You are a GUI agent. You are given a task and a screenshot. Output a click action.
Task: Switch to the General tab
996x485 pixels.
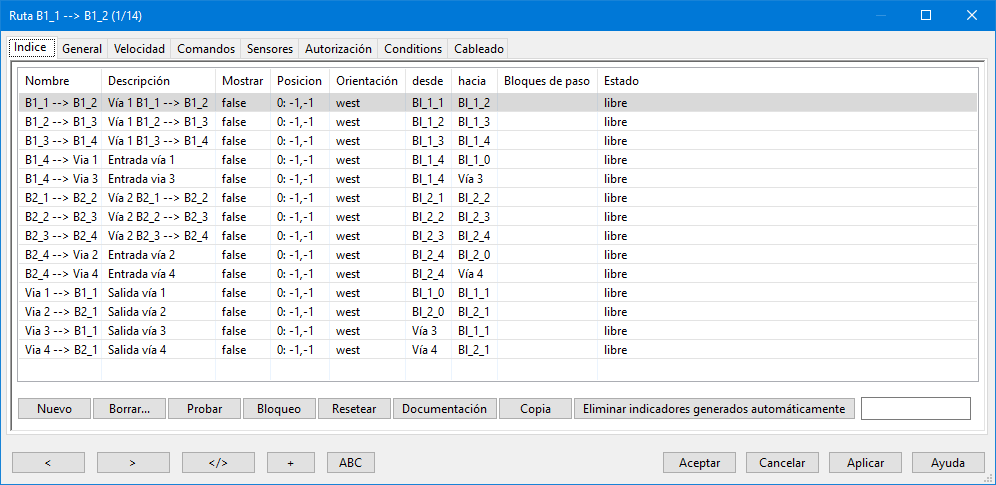coord(82,49)
